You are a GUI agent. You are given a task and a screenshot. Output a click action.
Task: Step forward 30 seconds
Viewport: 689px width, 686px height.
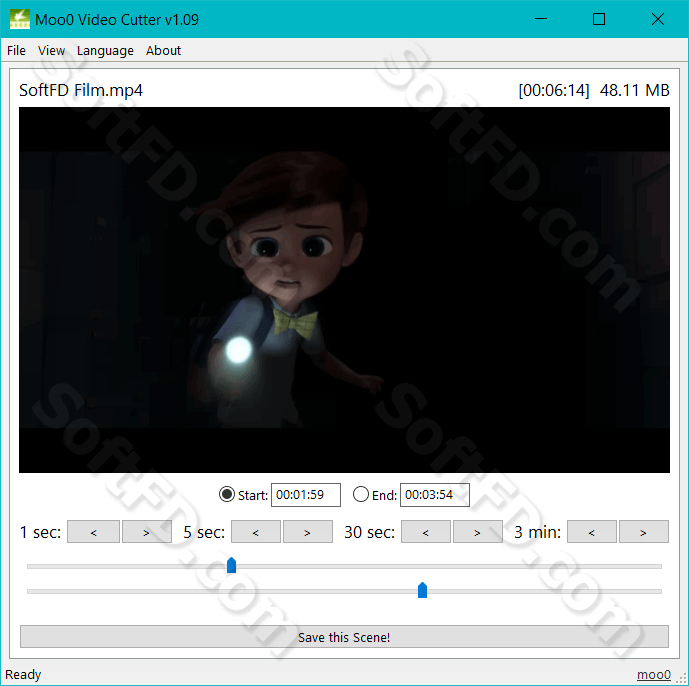point(478,532)
